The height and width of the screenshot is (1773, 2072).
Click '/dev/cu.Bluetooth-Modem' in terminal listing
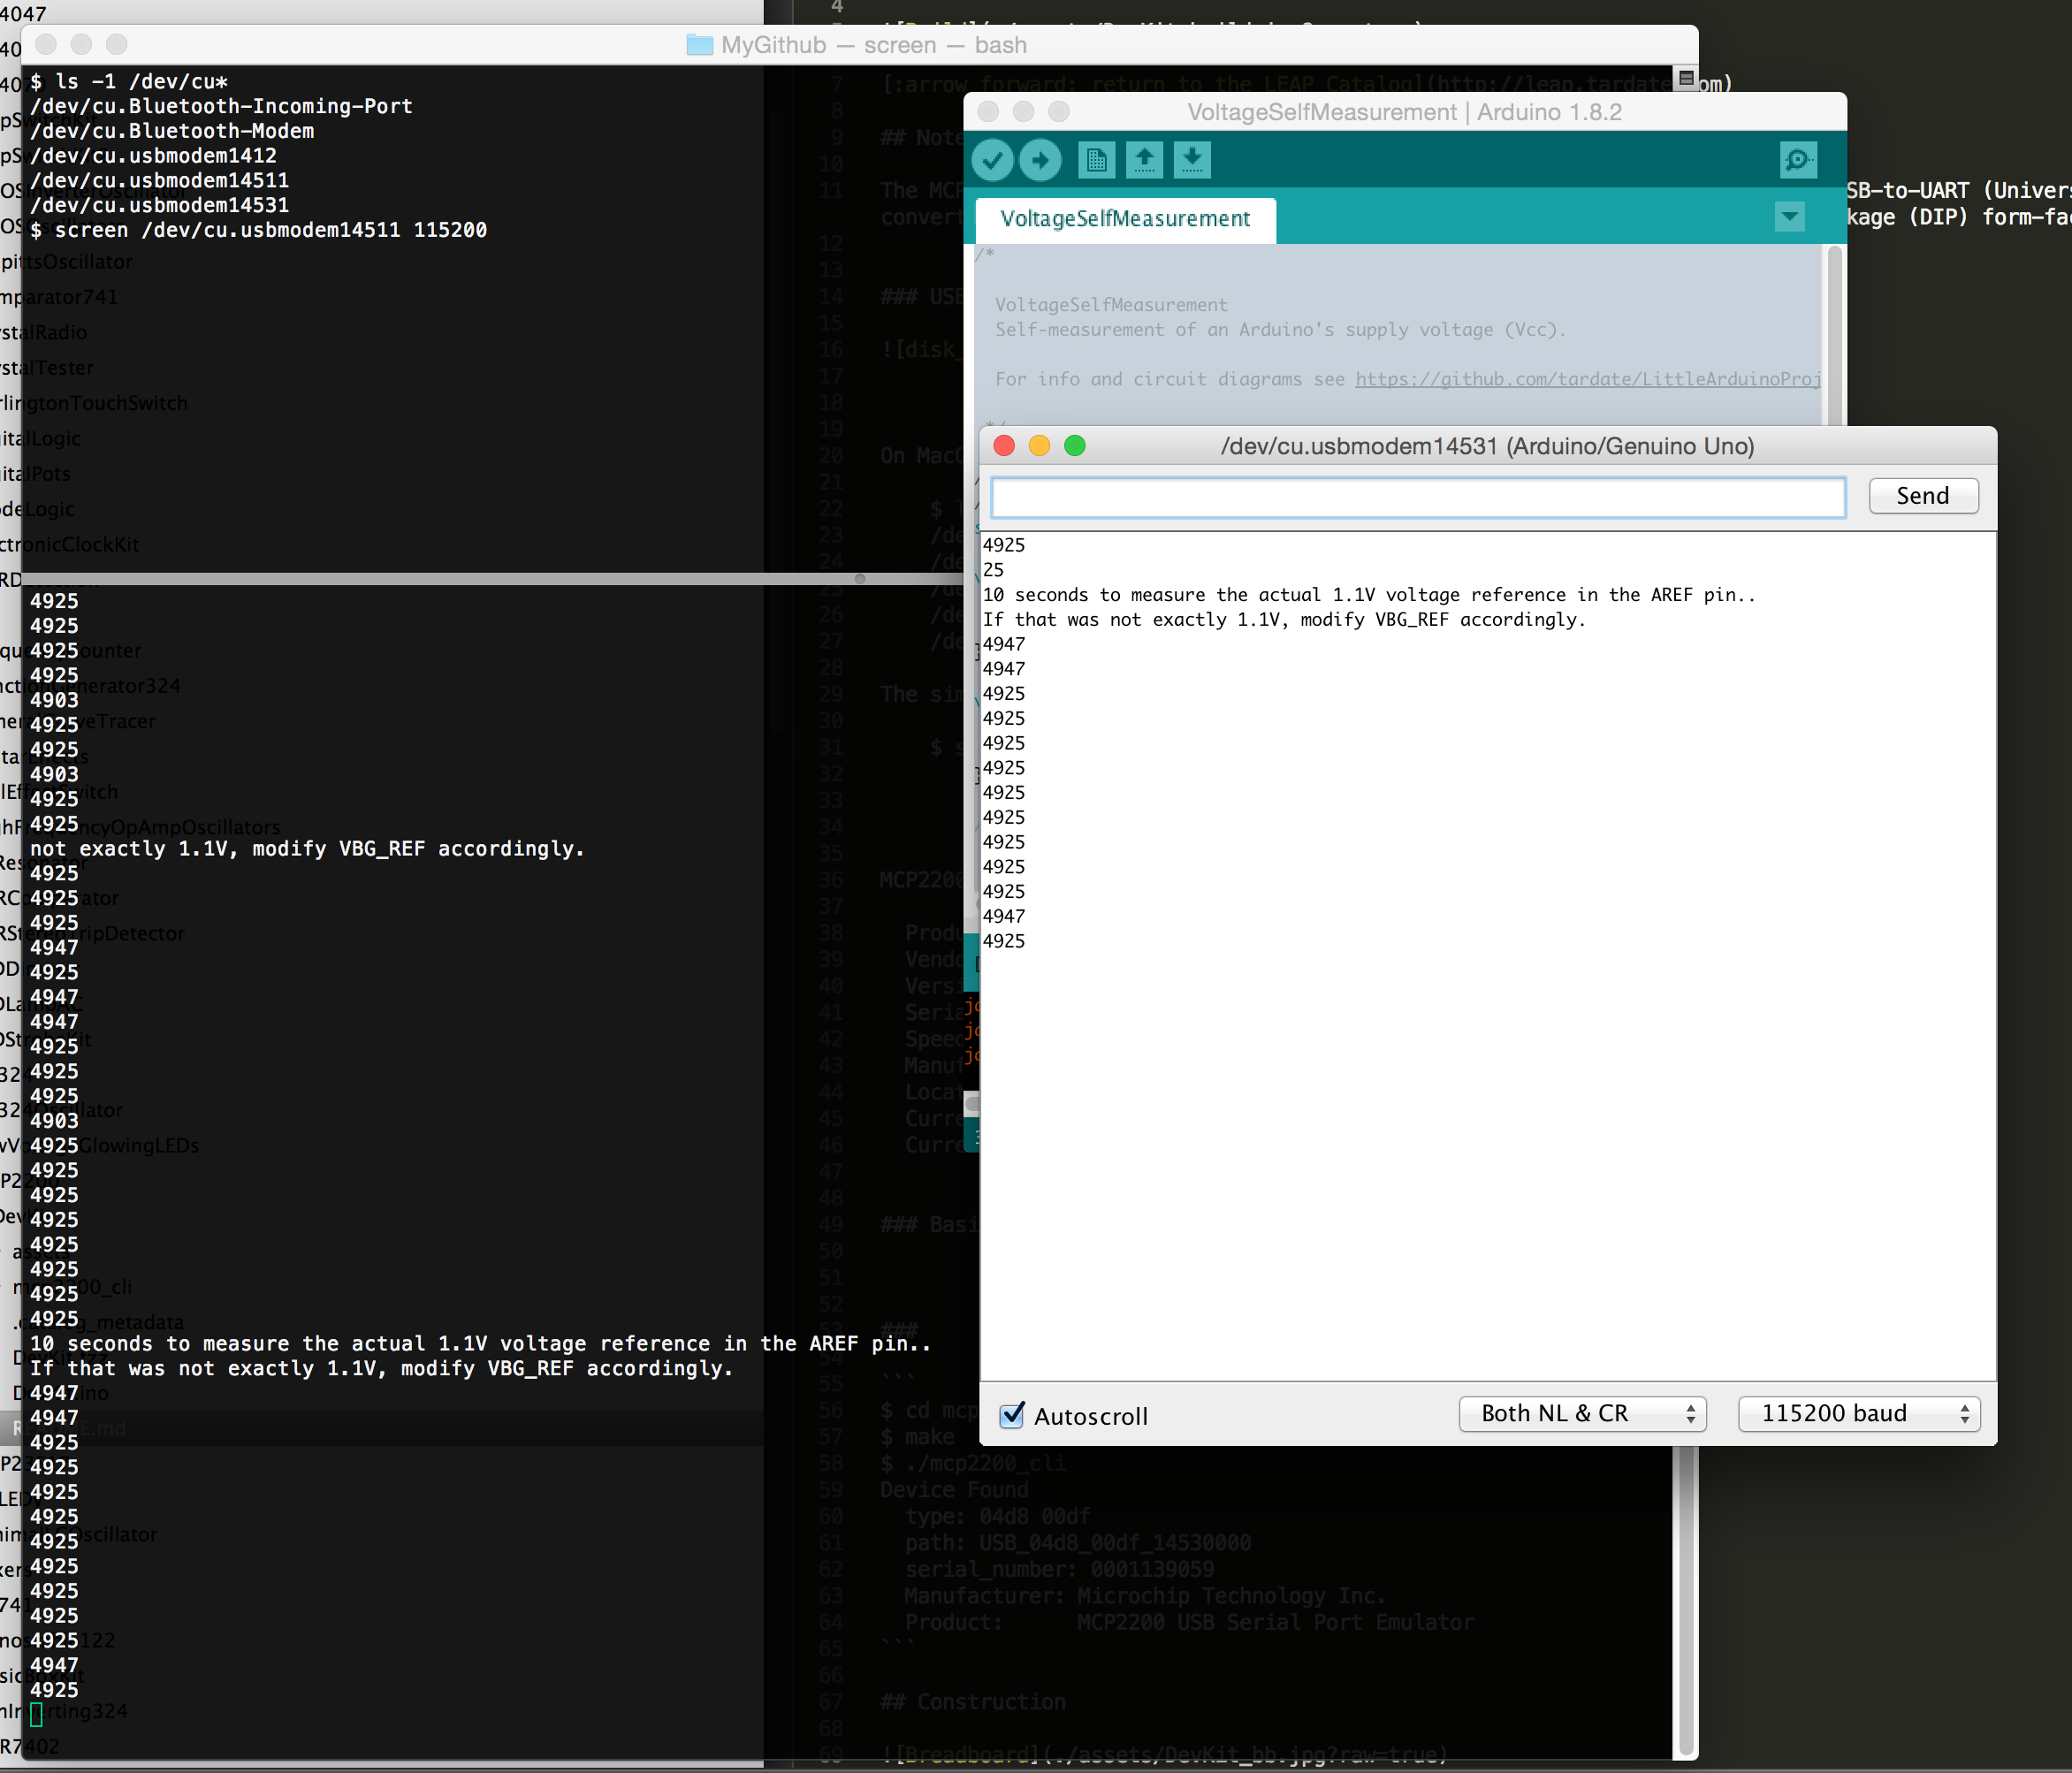[x=172, y=131]
